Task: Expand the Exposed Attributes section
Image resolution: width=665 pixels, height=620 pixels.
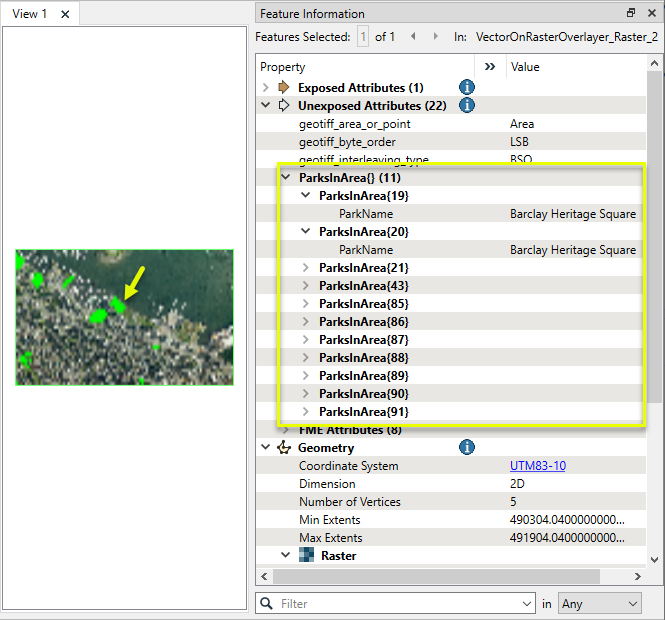Action: pos(266,88)
